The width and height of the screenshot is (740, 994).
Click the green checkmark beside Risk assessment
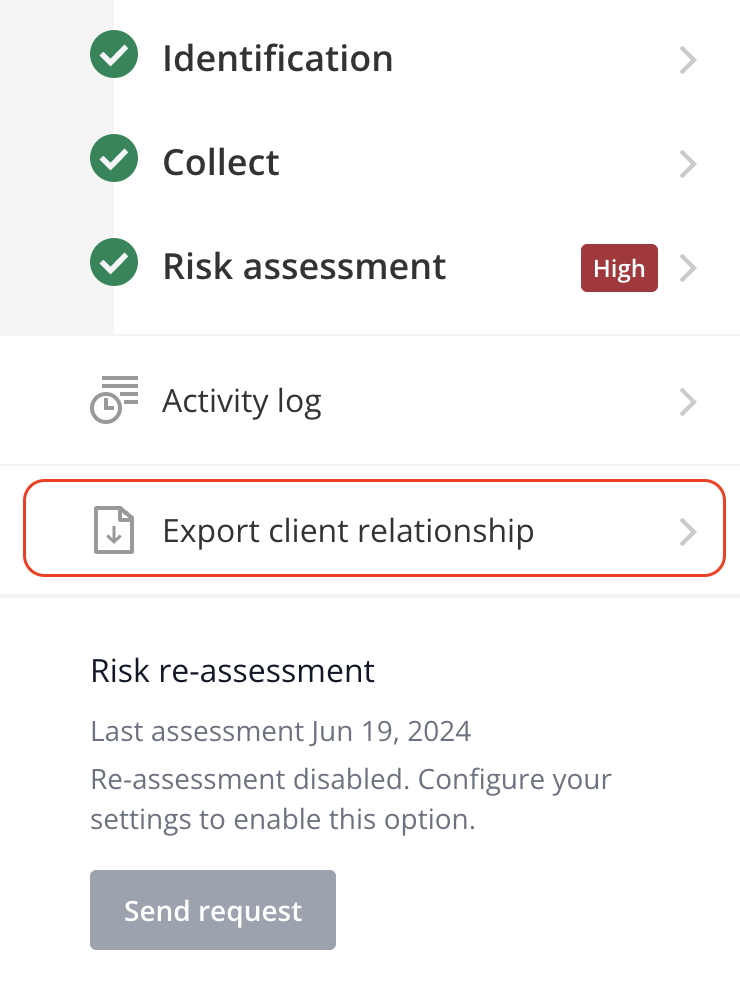click(x=114, y=262)
